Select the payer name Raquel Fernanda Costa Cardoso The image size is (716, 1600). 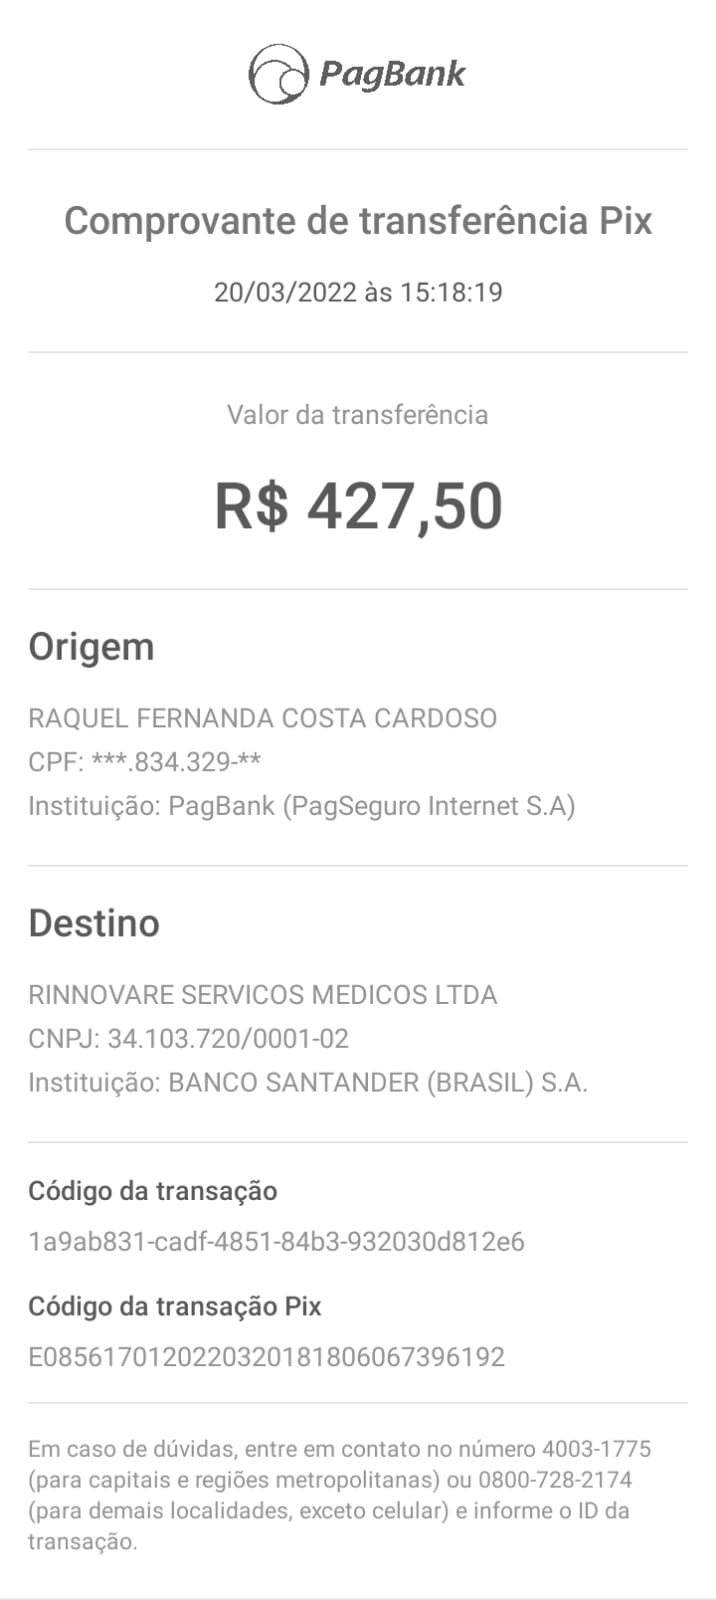click(262, 718)
